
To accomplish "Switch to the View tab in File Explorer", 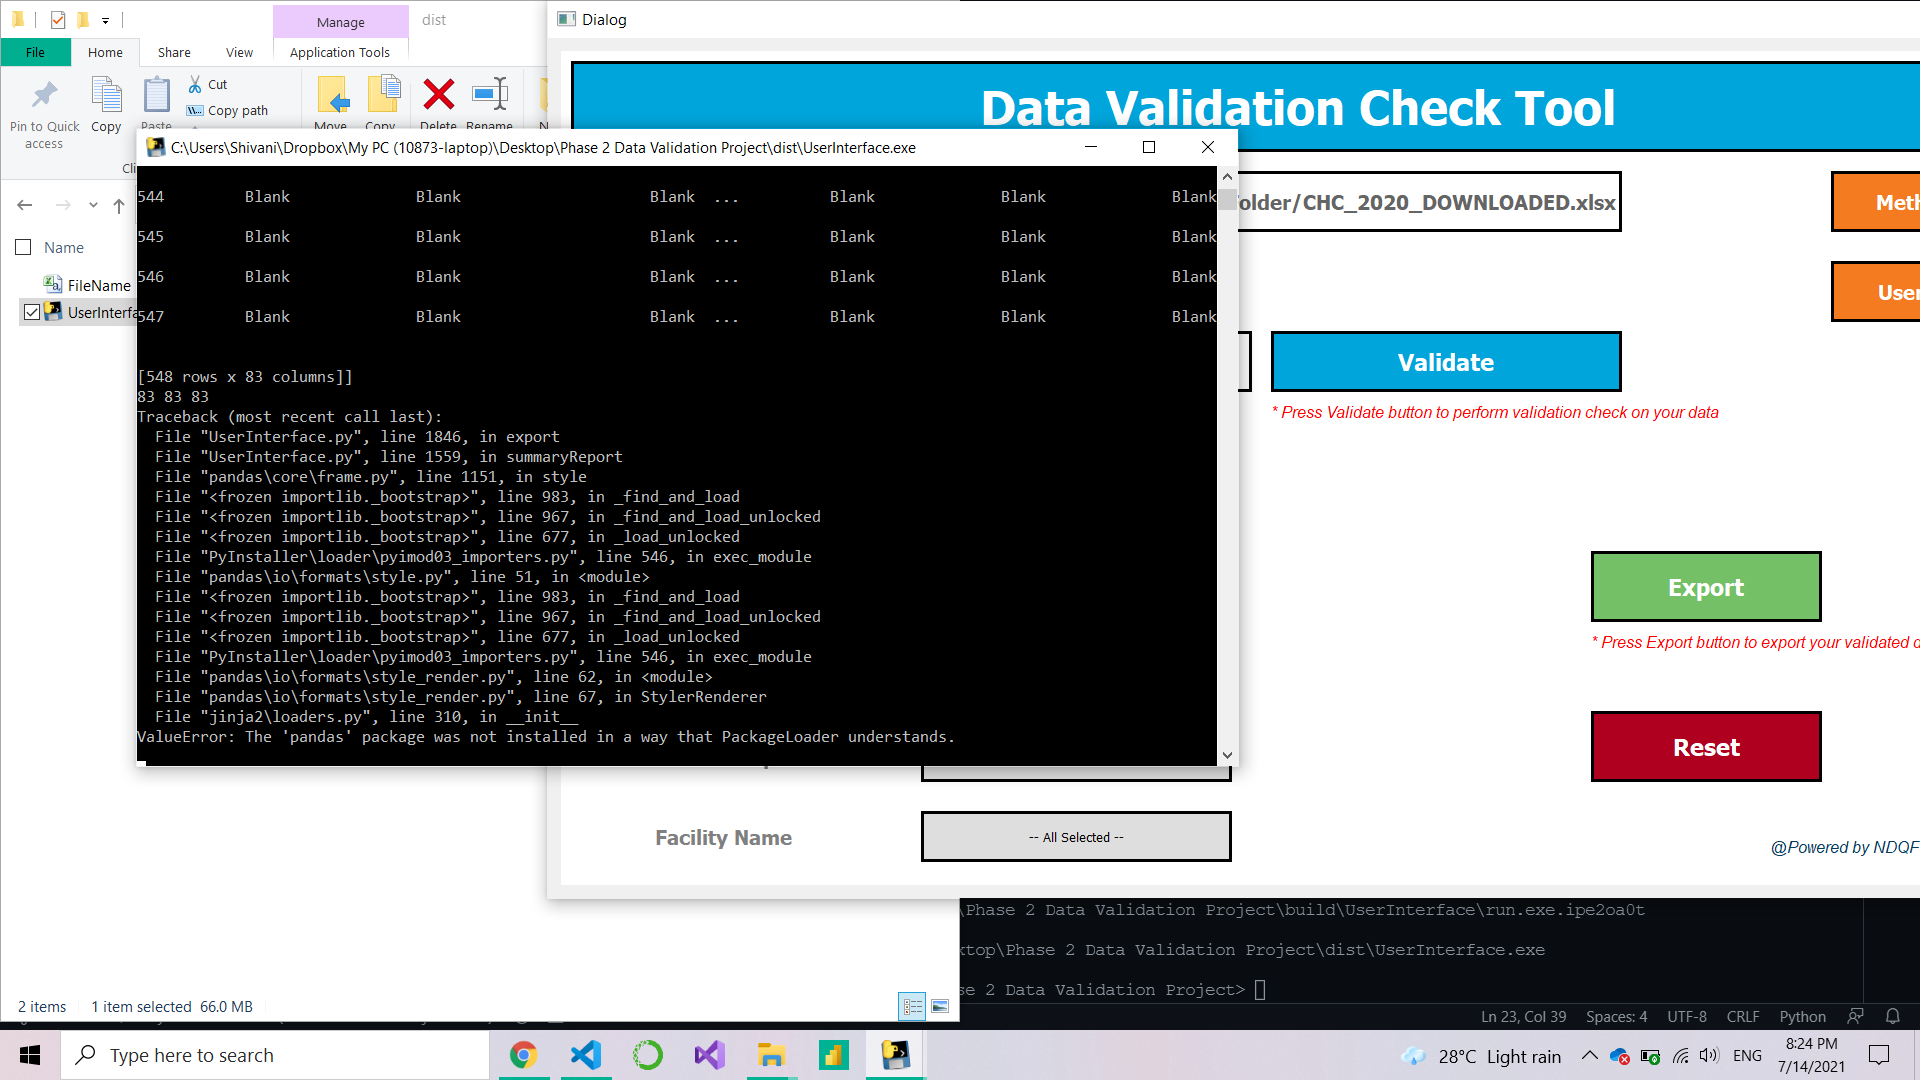I will click(239, 52).
